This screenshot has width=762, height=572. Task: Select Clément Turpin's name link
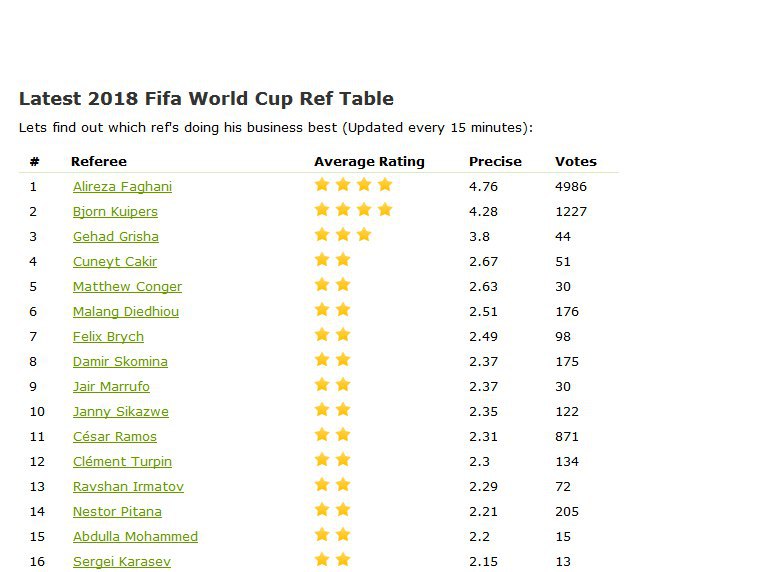122,462
